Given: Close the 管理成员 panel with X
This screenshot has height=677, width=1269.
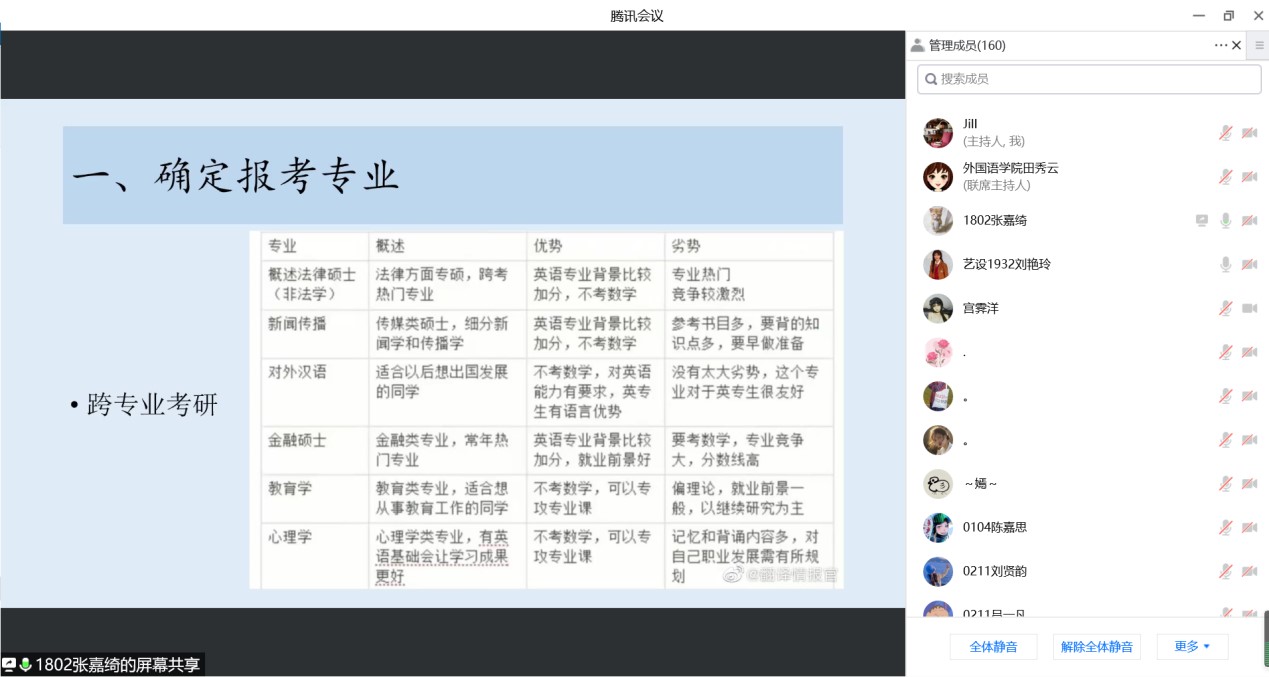Looking at the screenshot, I should [x=1237, y=45].
